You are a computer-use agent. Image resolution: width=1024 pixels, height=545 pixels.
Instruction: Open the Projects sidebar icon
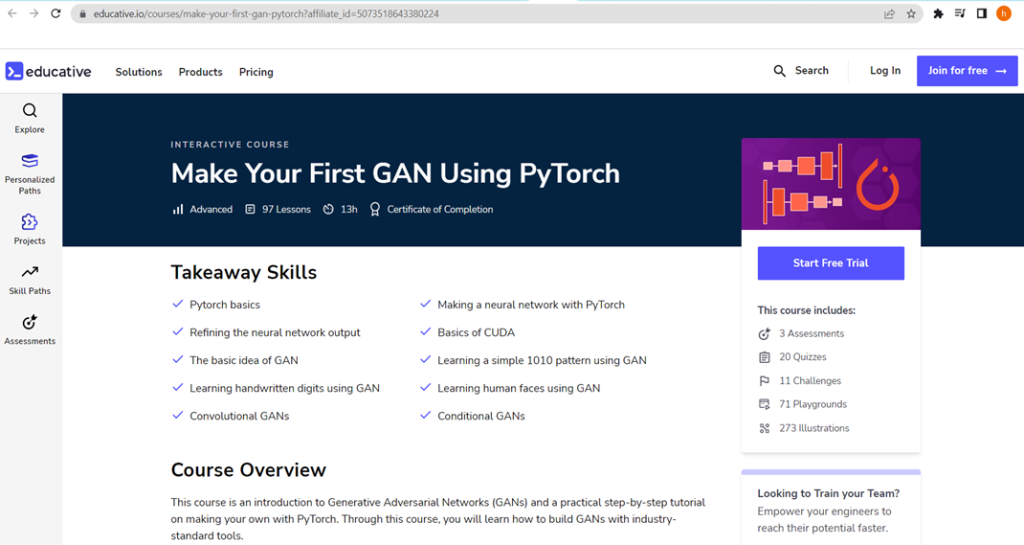click(x=29, y=222)
